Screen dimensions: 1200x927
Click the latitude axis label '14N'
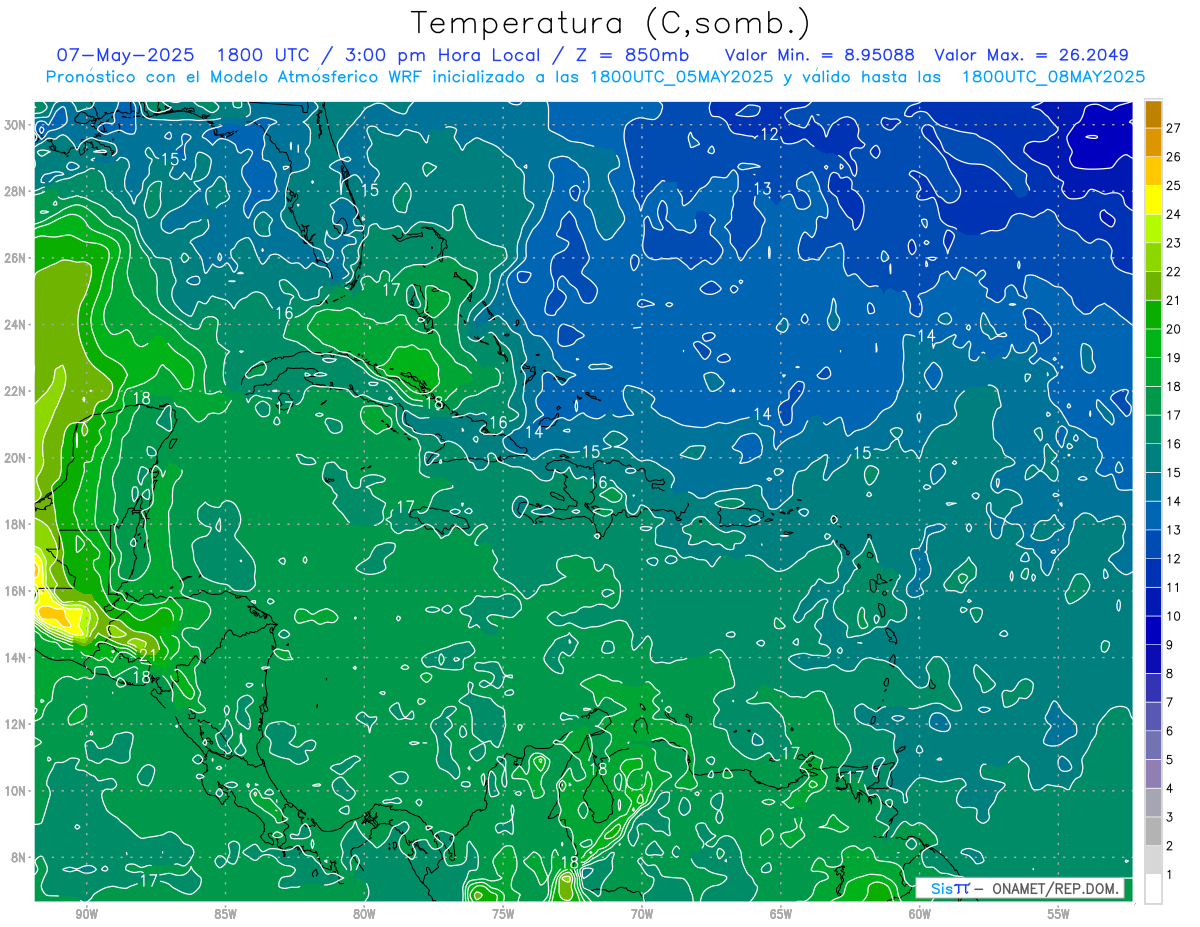coord(15,658)
